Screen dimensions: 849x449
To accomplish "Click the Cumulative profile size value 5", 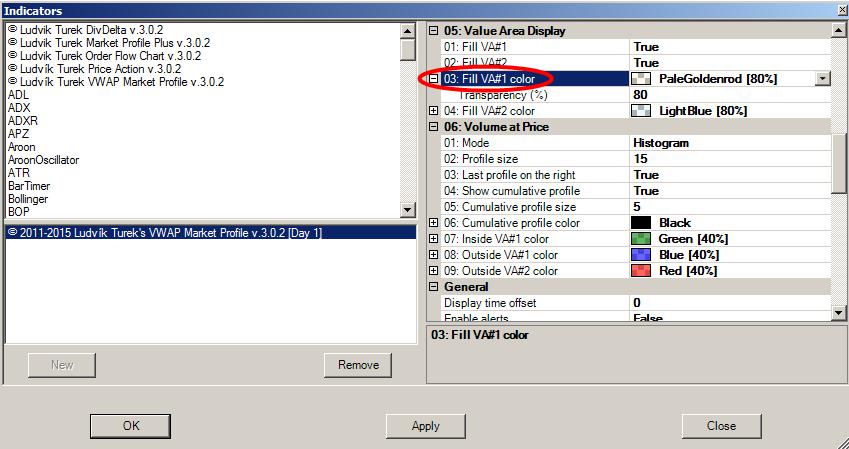I will click(729, 207).
